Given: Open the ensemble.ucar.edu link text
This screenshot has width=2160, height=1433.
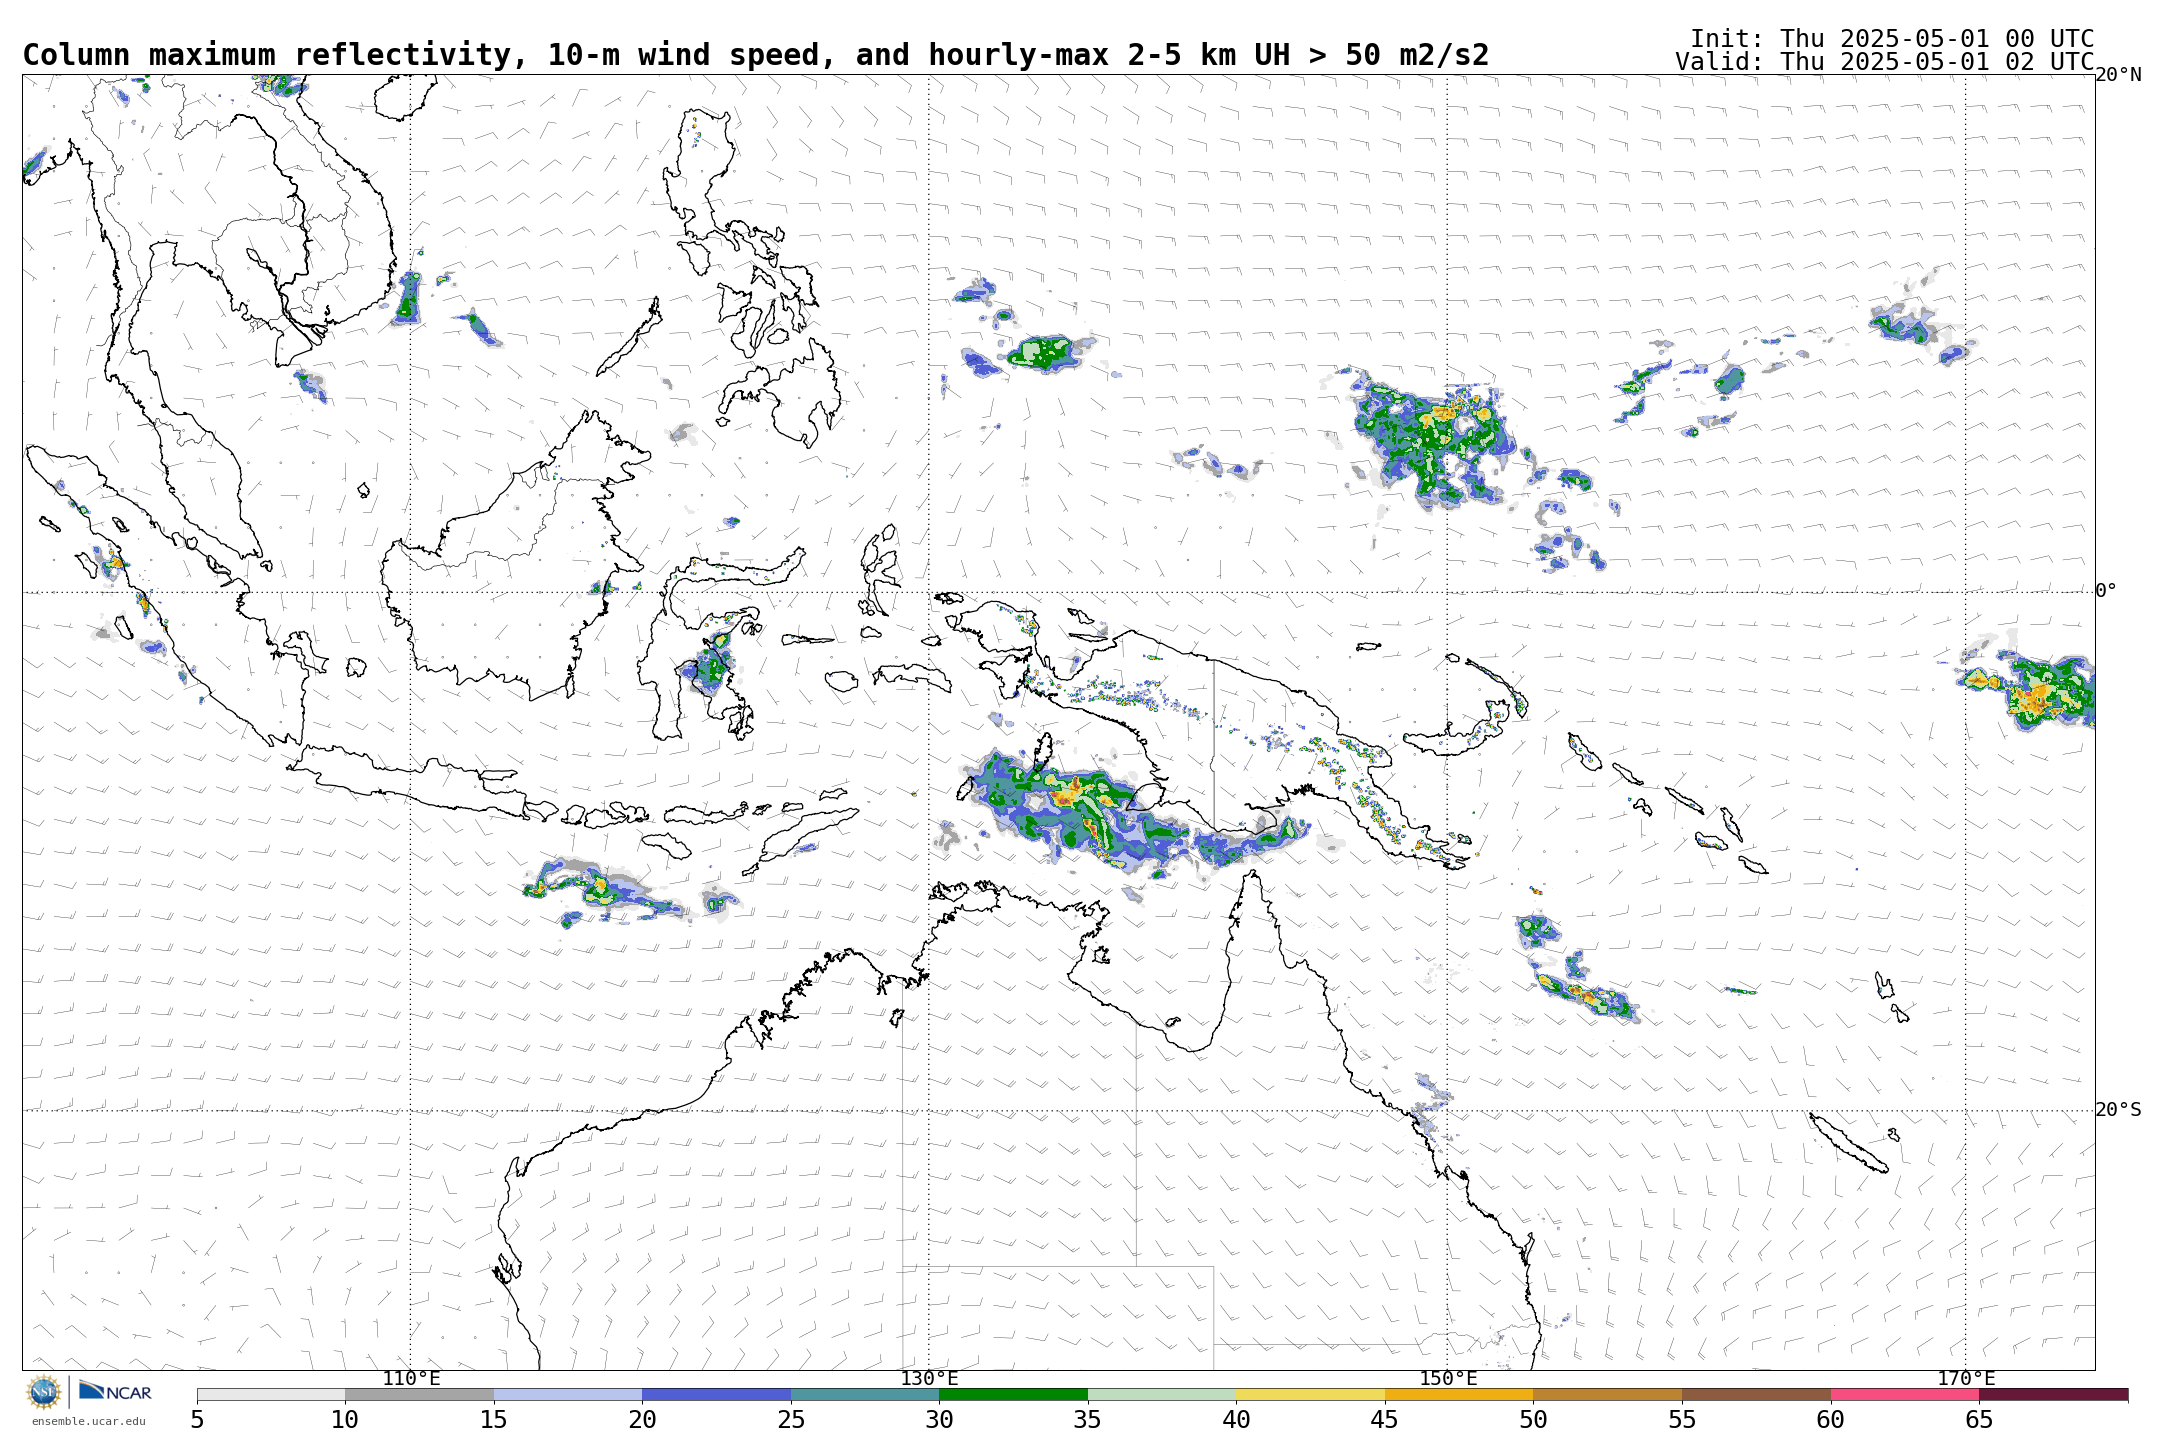Looking at the screenshot, I should coord(88,1421).
